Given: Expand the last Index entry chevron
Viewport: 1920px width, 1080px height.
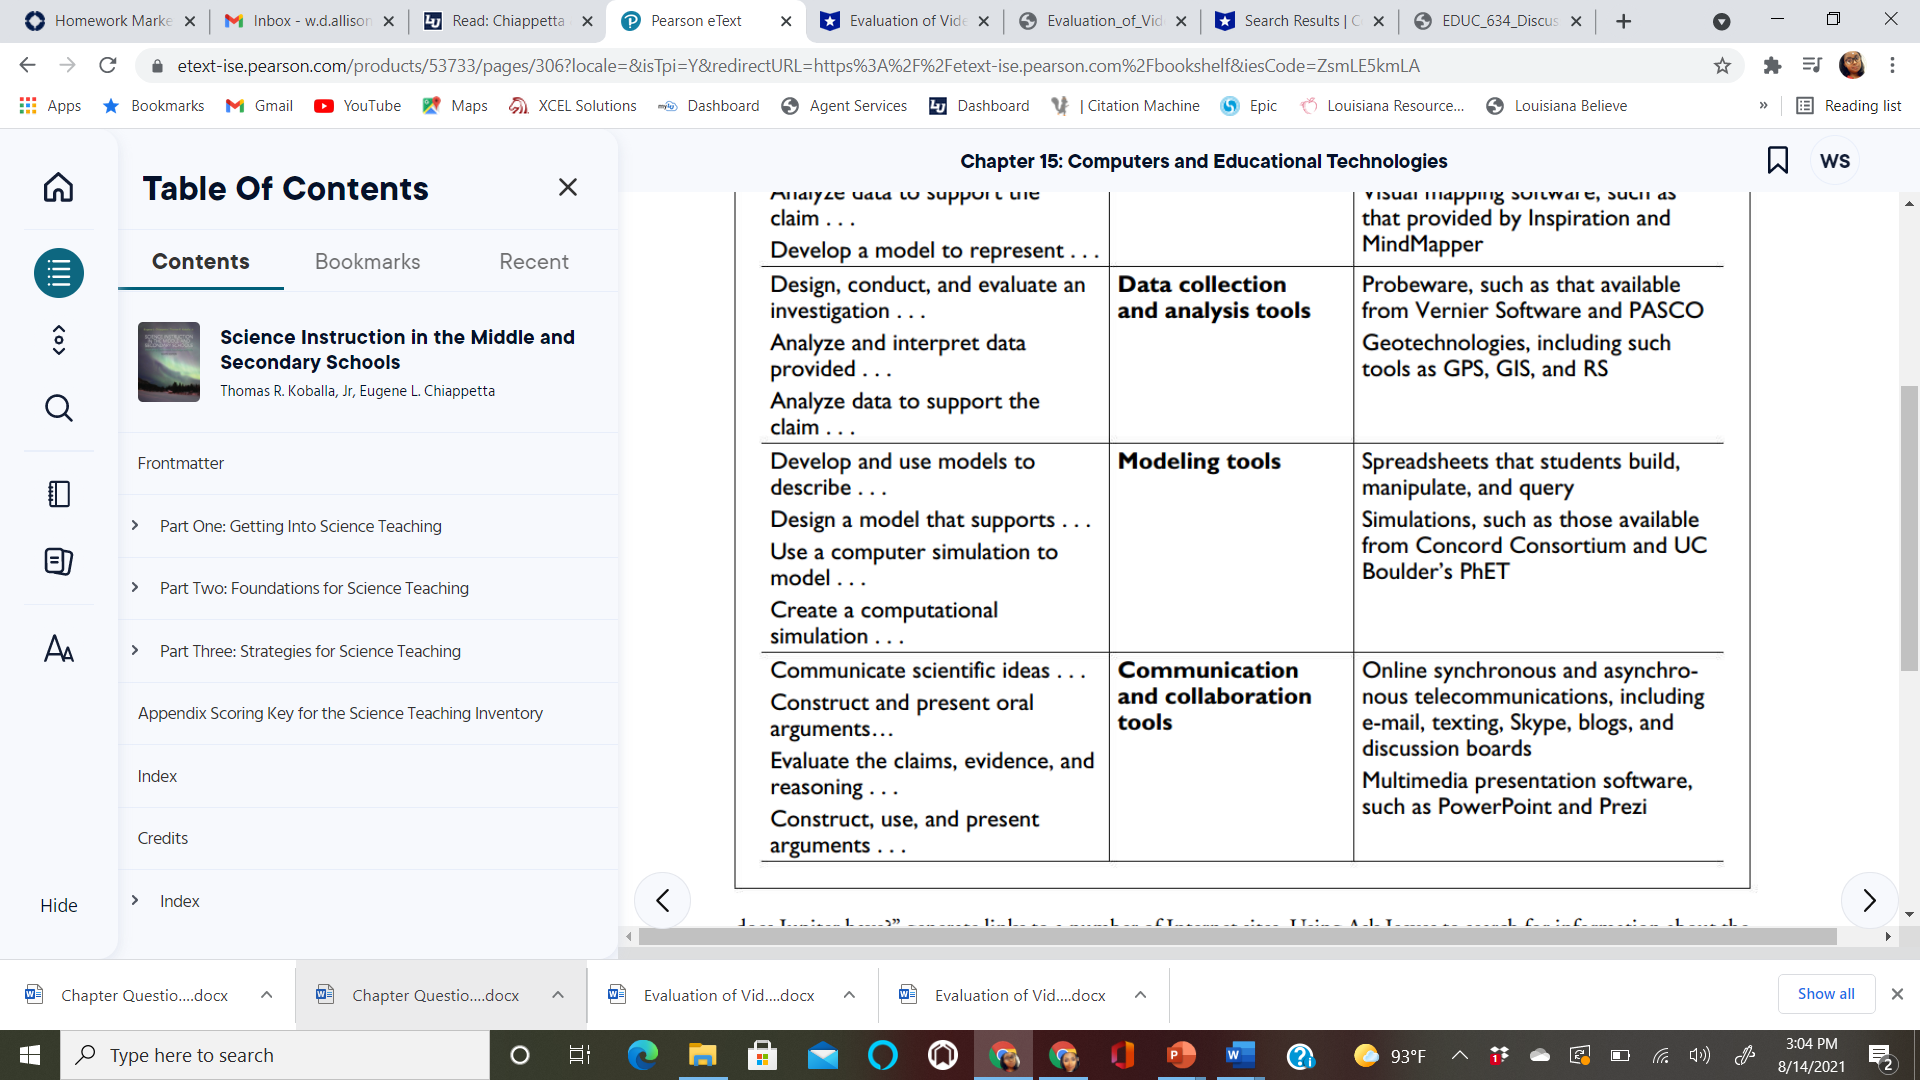Looking at the screenshot, I should [135, 900].
